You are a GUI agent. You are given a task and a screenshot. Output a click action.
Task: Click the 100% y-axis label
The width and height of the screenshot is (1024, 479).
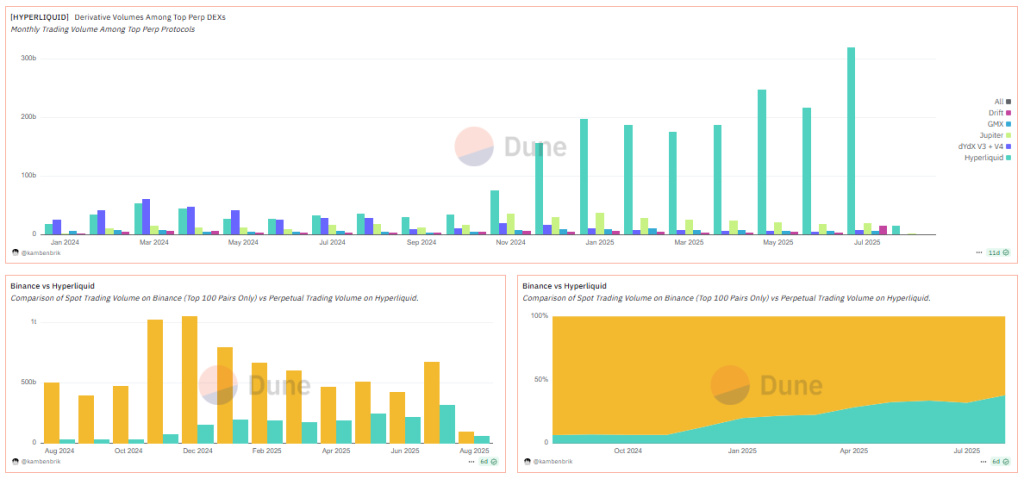coord(538,316)
